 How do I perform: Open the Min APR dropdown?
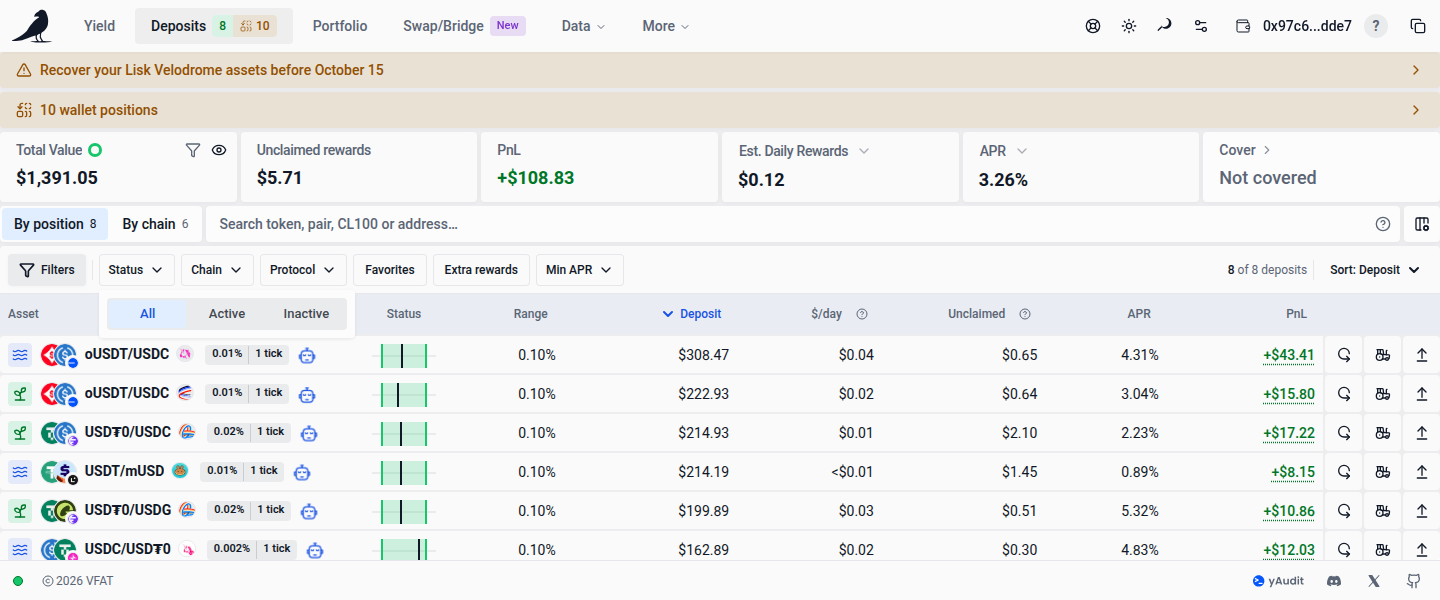[x=580, y=270]
